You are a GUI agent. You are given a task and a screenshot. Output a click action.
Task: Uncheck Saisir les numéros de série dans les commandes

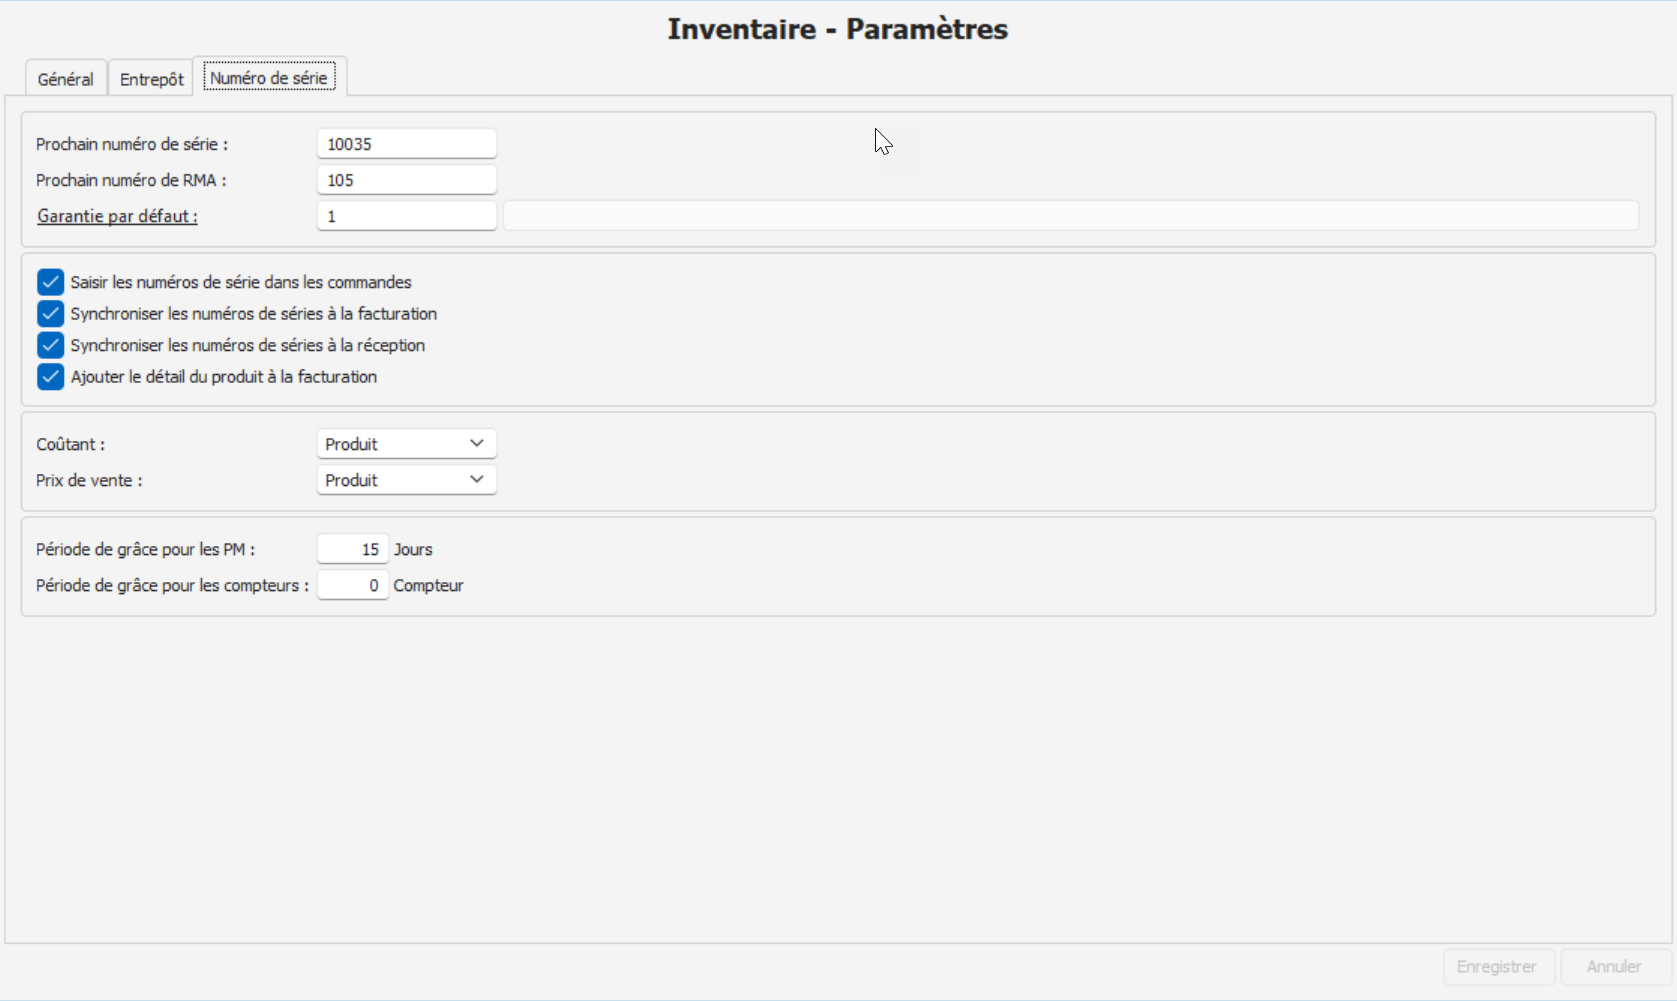click(50, 282)
